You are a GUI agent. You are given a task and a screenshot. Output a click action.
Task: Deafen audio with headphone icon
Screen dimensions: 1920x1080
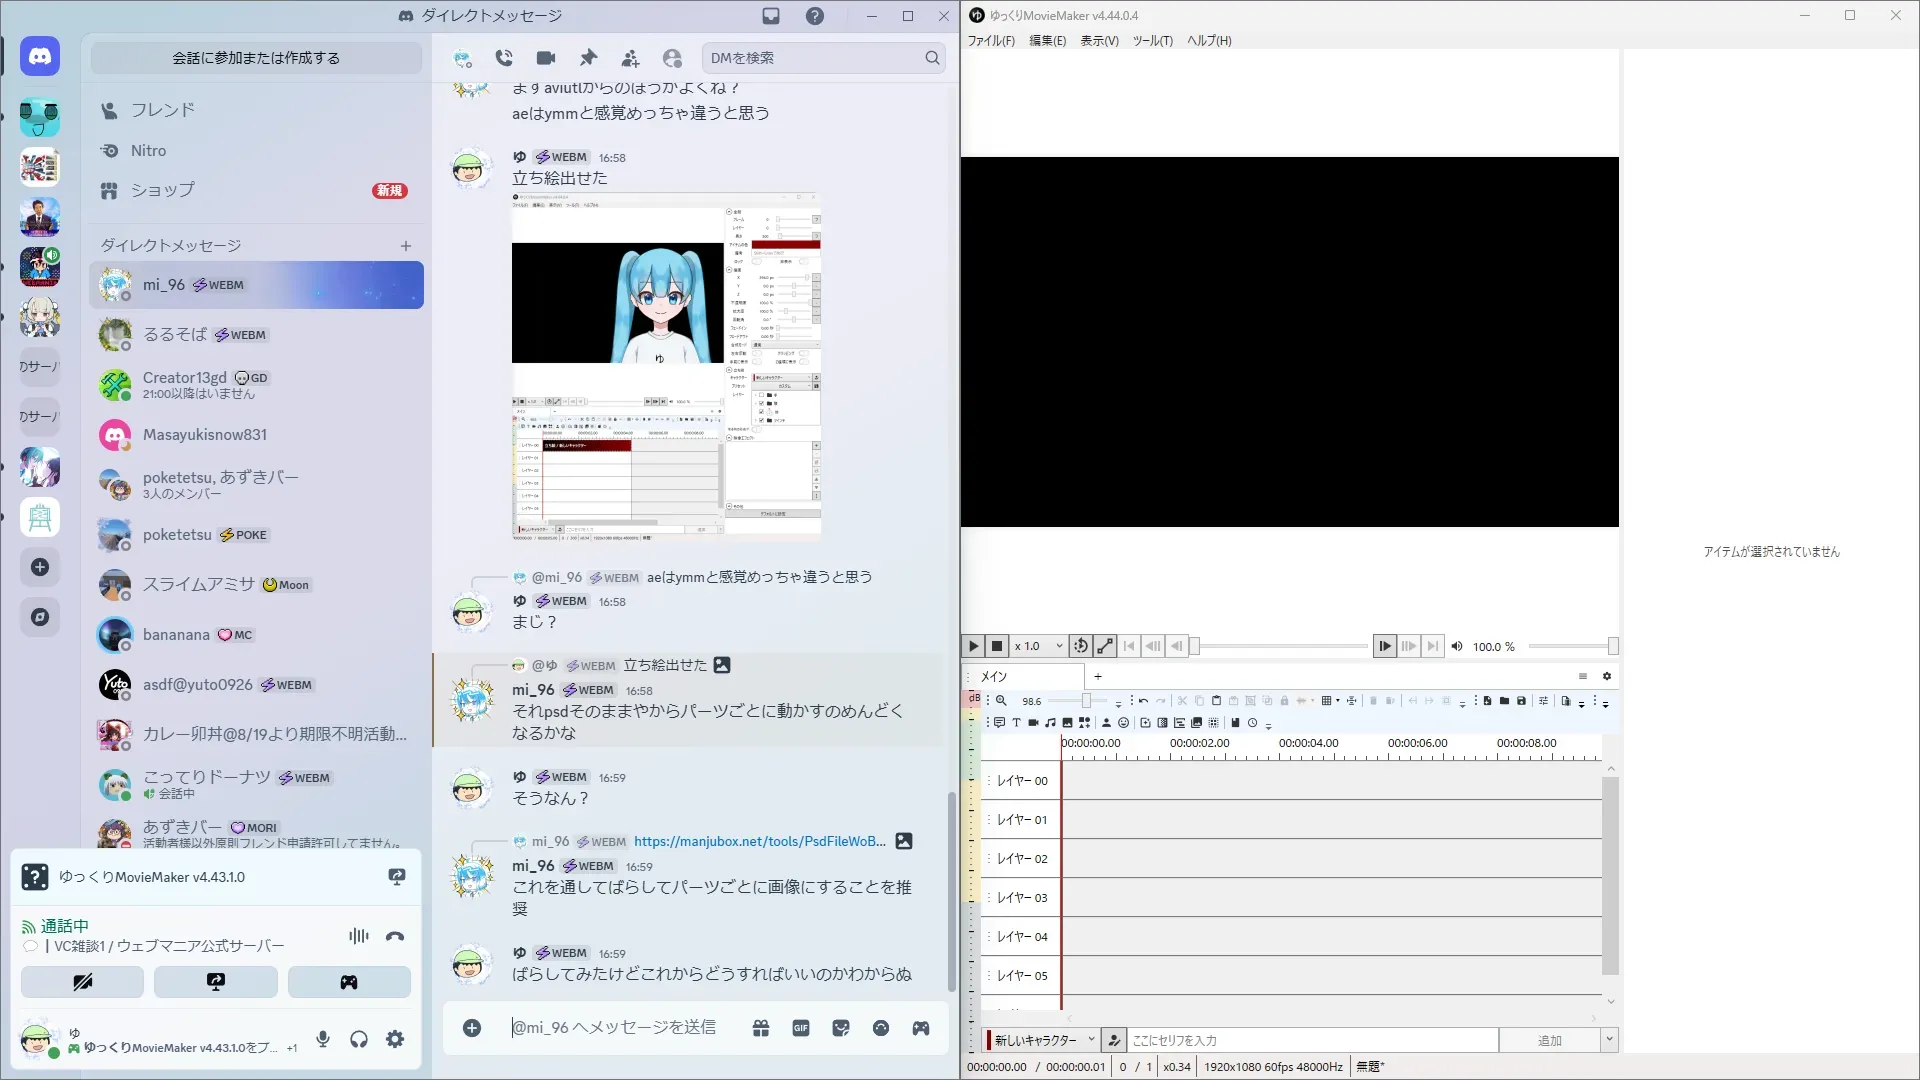(359, 1039)
